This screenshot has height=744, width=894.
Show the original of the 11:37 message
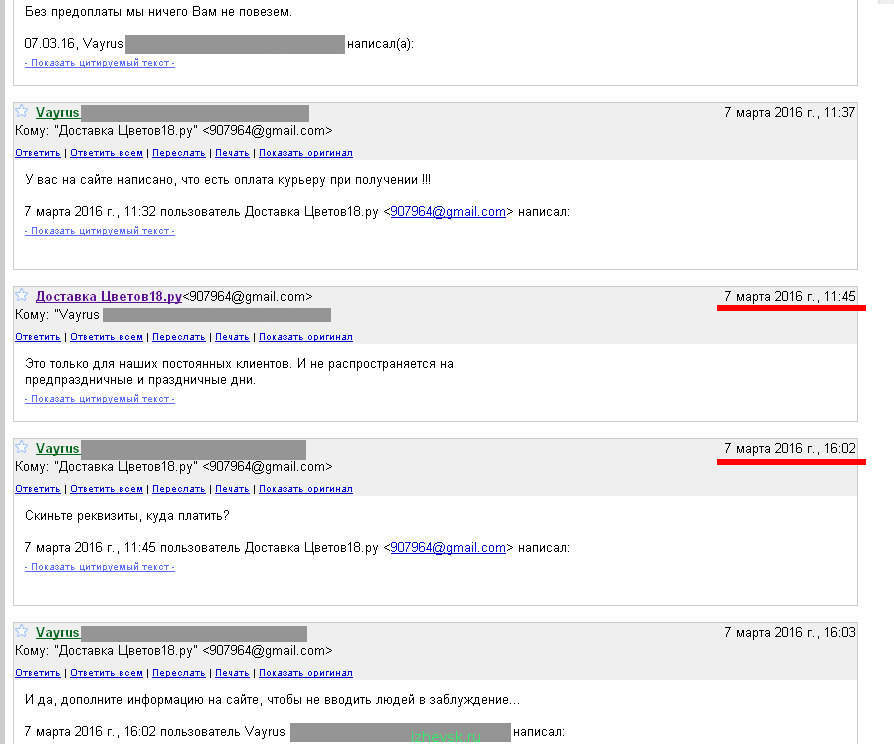pyautogui.click(x=306, y=153)
